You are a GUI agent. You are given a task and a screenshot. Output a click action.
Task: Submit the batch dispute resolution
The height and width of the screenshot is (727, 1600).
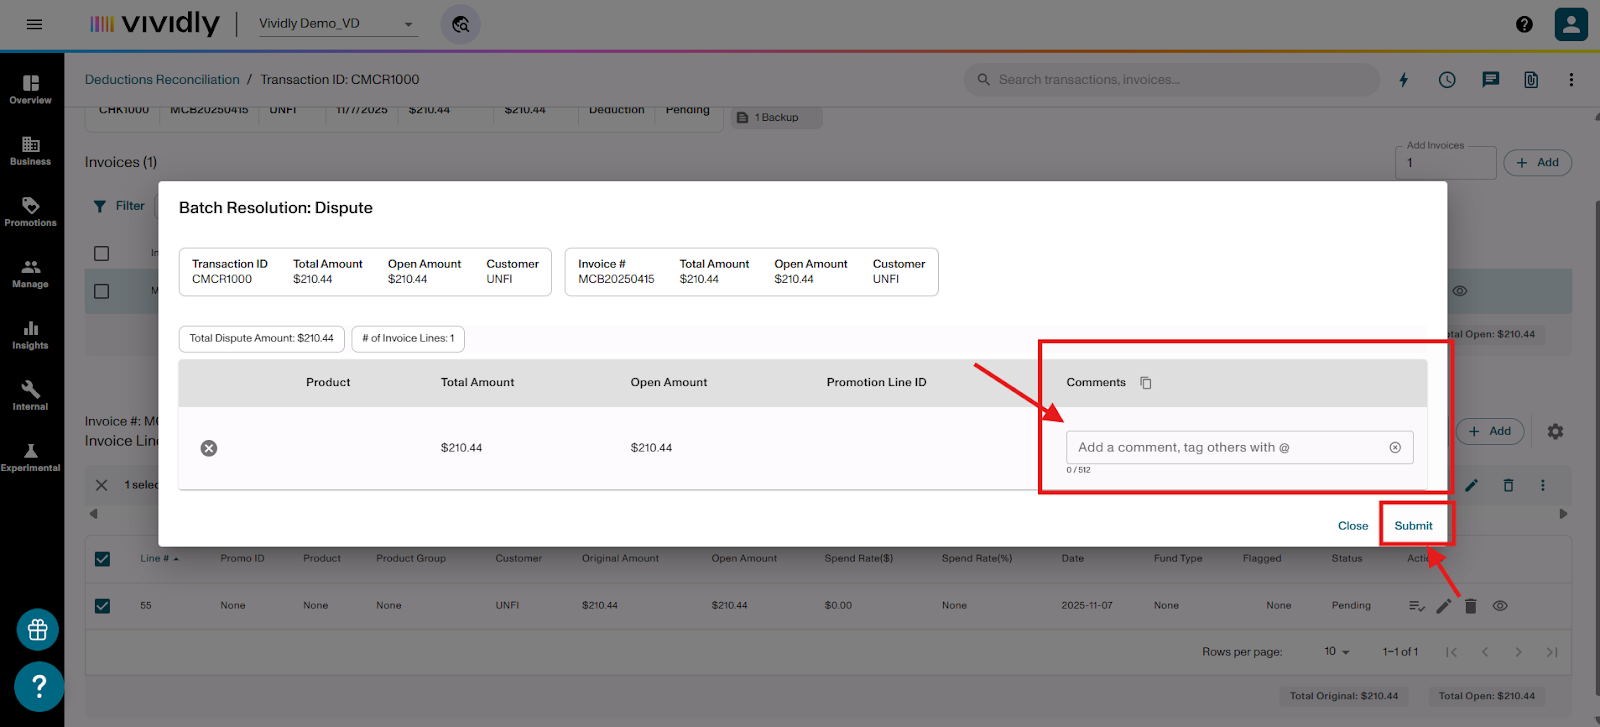pos(1413,526)
